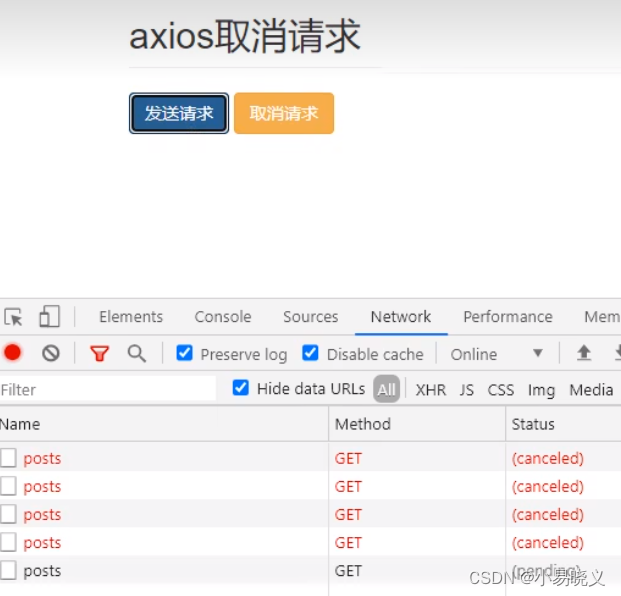Screen dimensions: 621x596
Task: Filter requests by CSS type
Action: 501,390
